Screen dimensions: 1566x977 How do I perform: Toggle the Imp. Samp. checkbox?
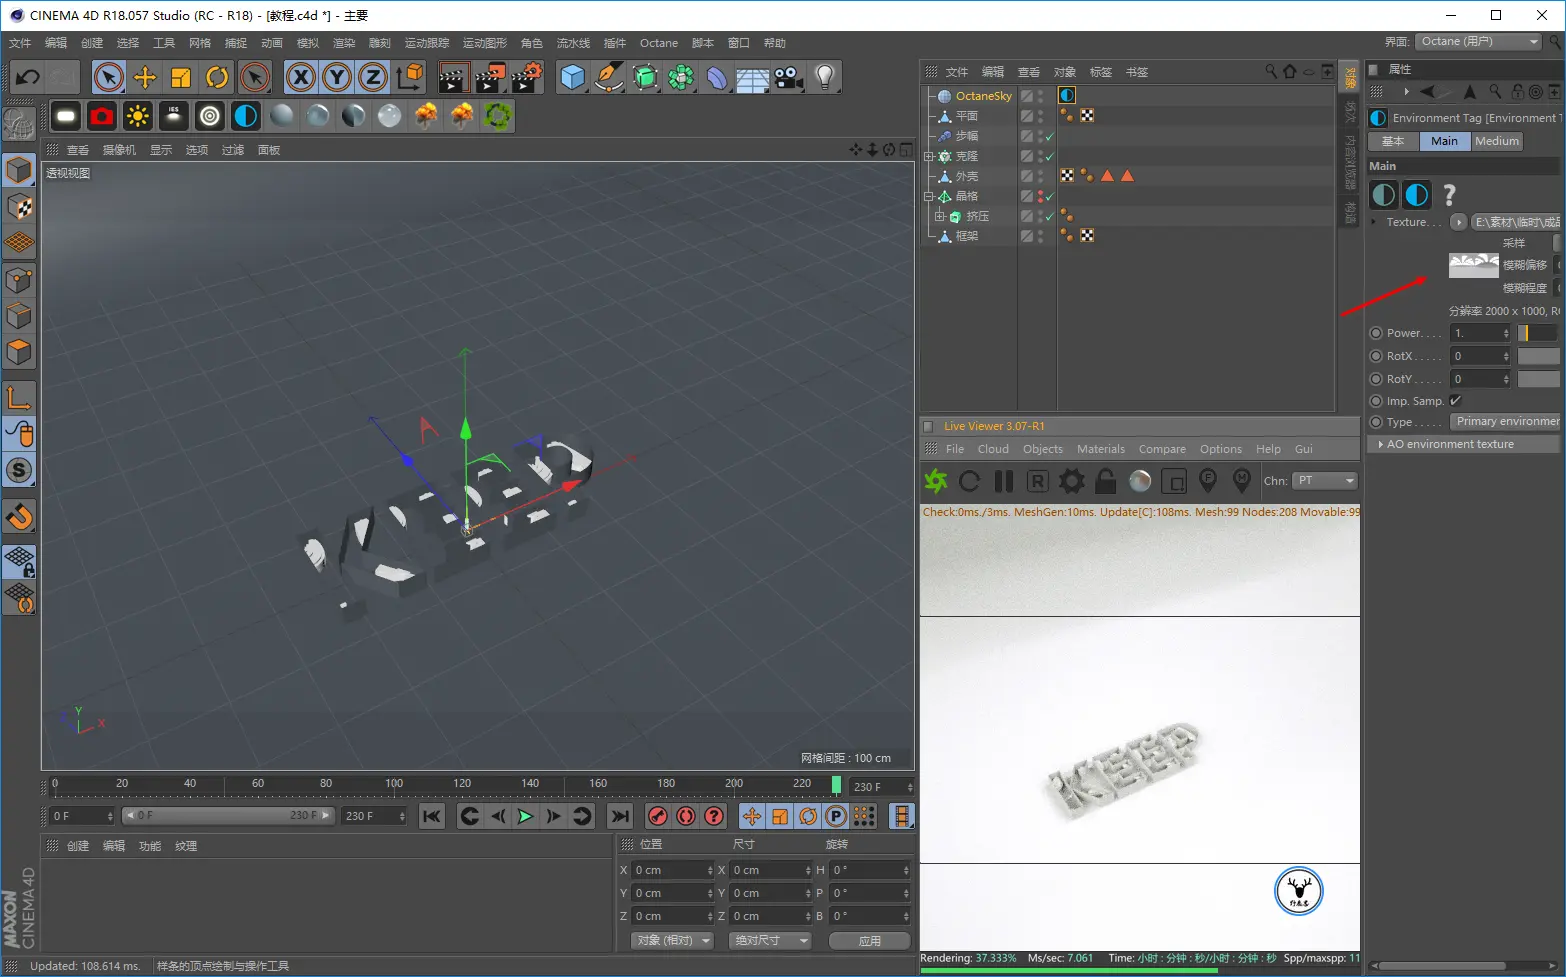(1456, 401)
